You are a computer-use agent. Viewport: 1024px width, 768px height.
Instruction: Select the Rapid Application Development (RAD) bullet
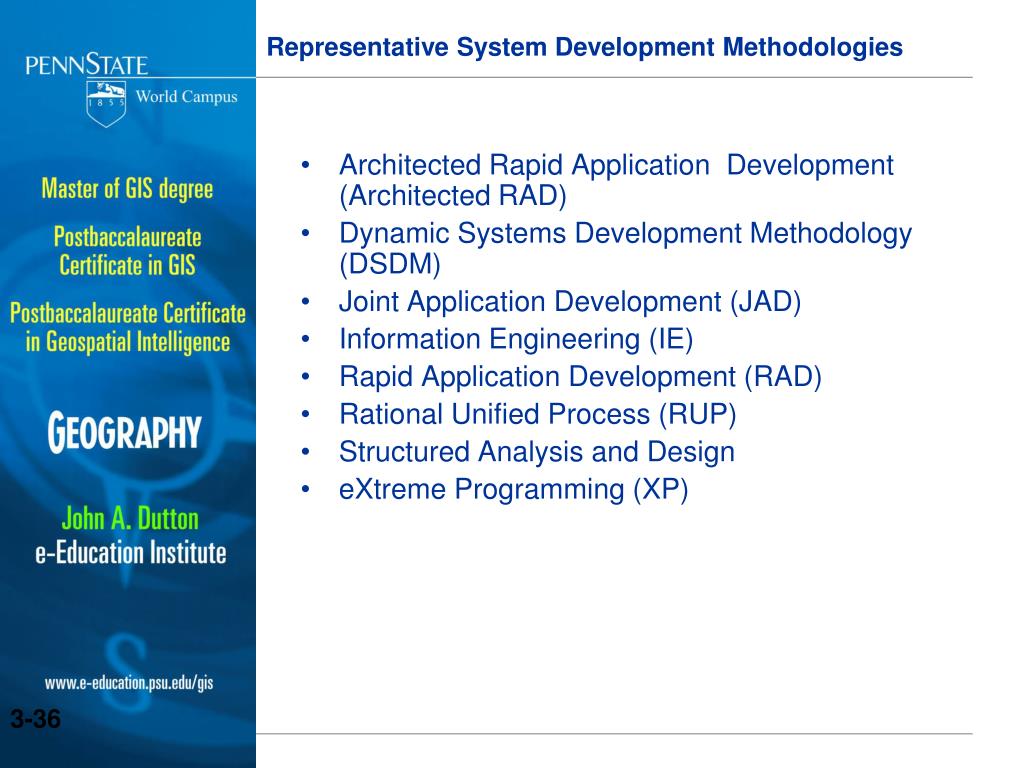coord(580,377)
